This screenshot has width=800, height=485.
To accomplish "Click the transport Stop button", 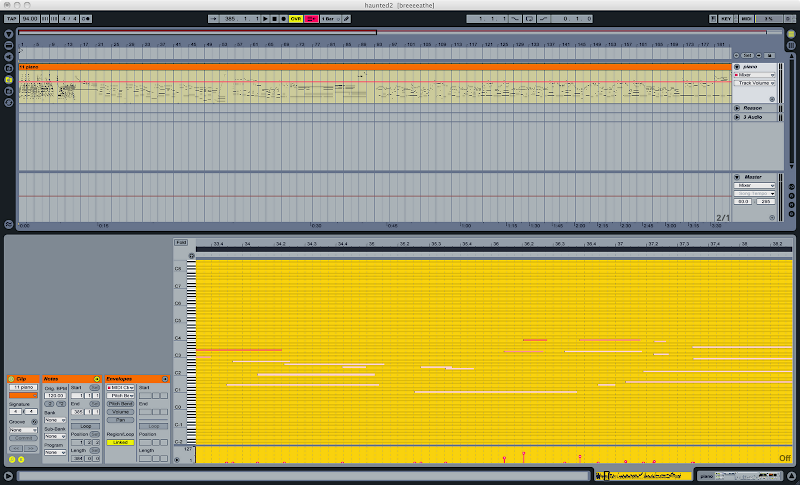I will (x=274, y=19).
